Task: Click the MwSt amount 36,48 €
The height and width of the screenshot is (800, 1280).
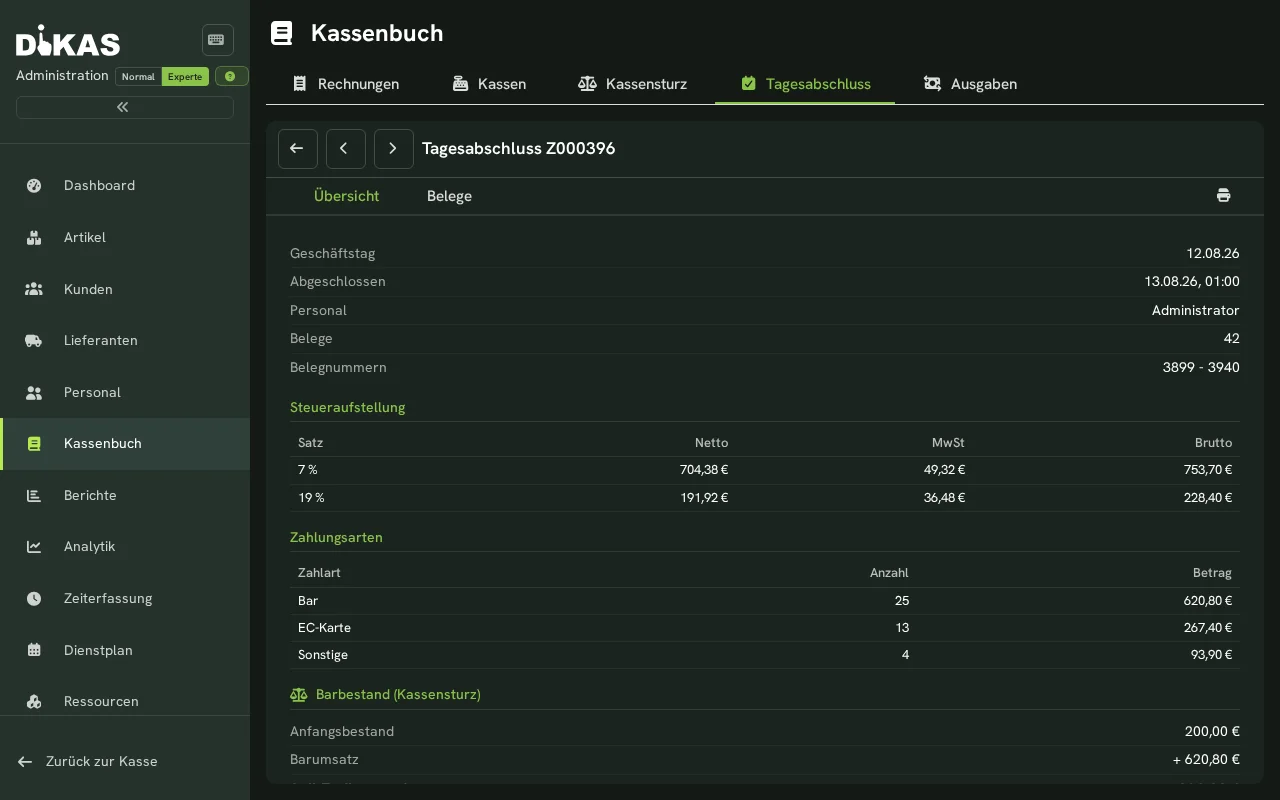Action: pyautogui.click(x=944, y=498)
